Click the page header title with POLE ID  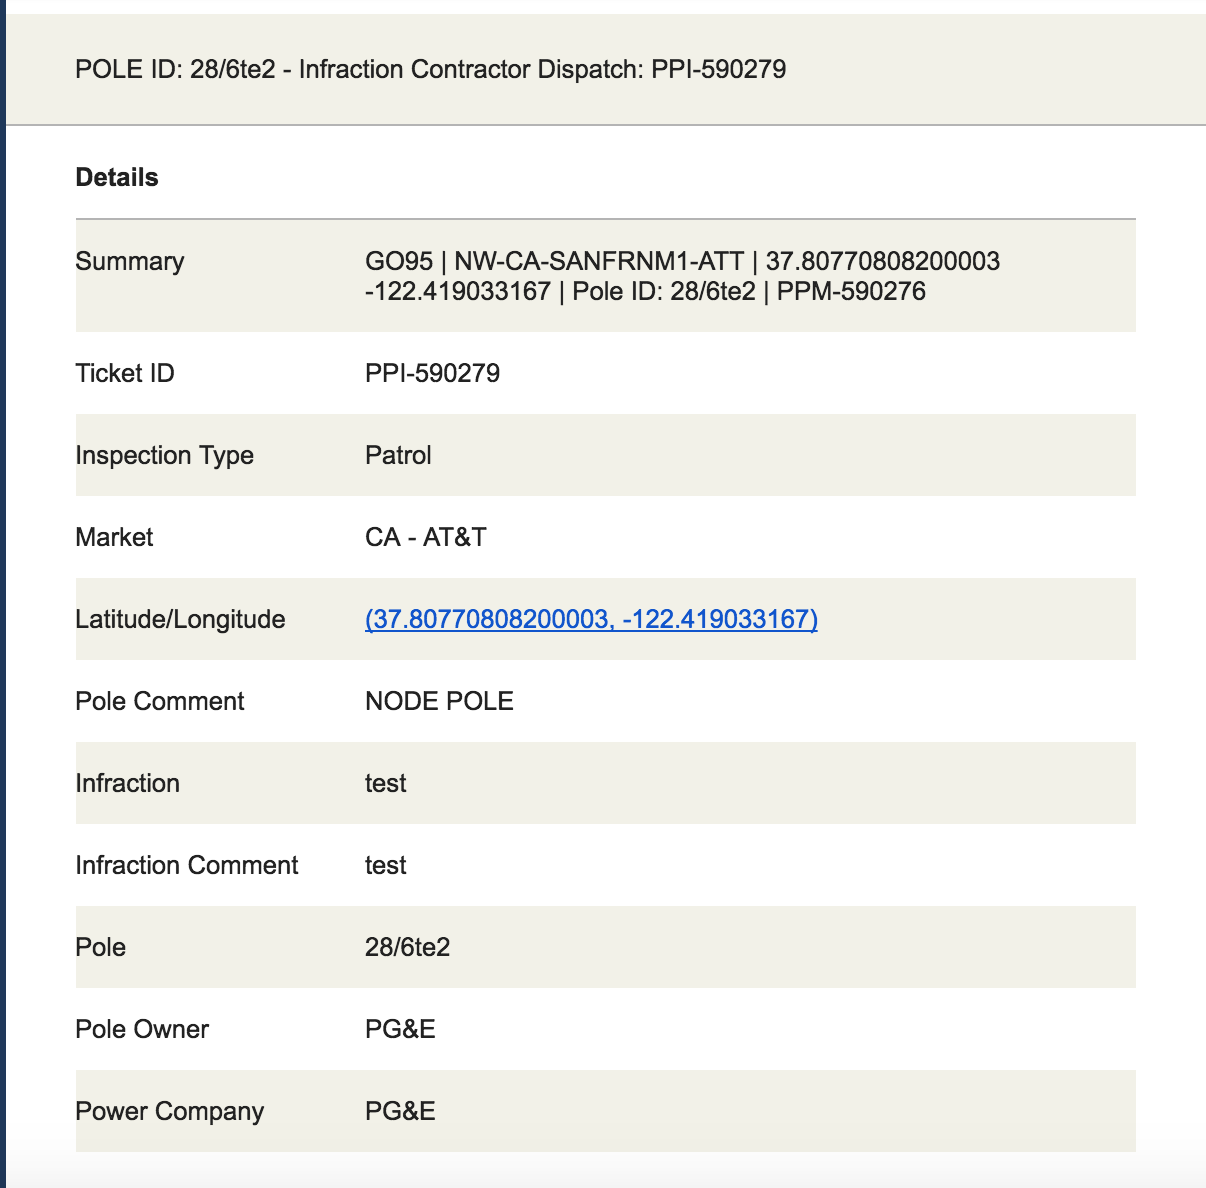[430, 70]
